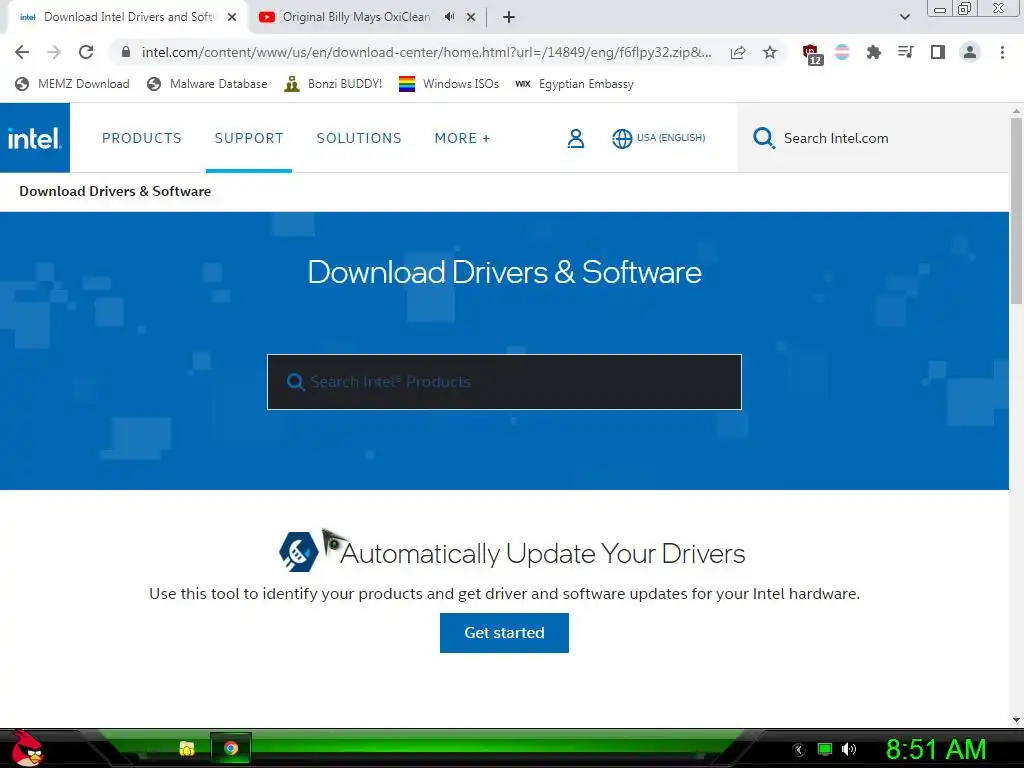Expand the MORE + menu
The image size is (1024, 768).
click(x=462, y=138)
